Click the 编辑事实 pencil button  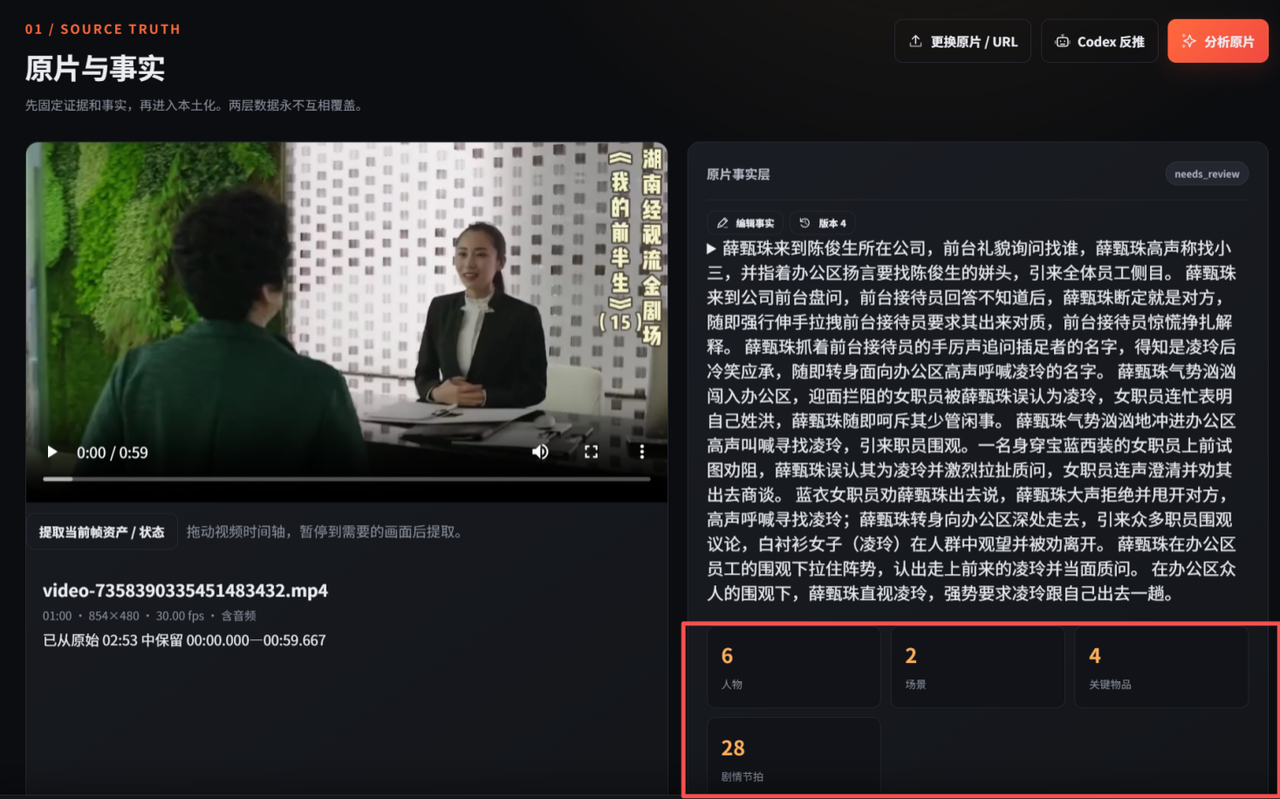coord(747,223)
